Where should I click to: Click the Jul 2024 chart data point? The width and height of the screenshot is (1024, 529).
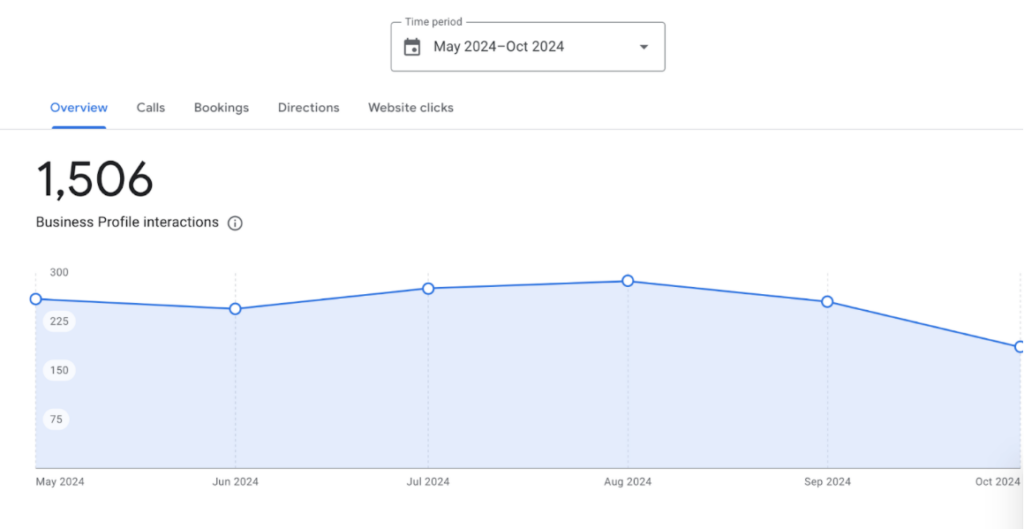(428, 288)
